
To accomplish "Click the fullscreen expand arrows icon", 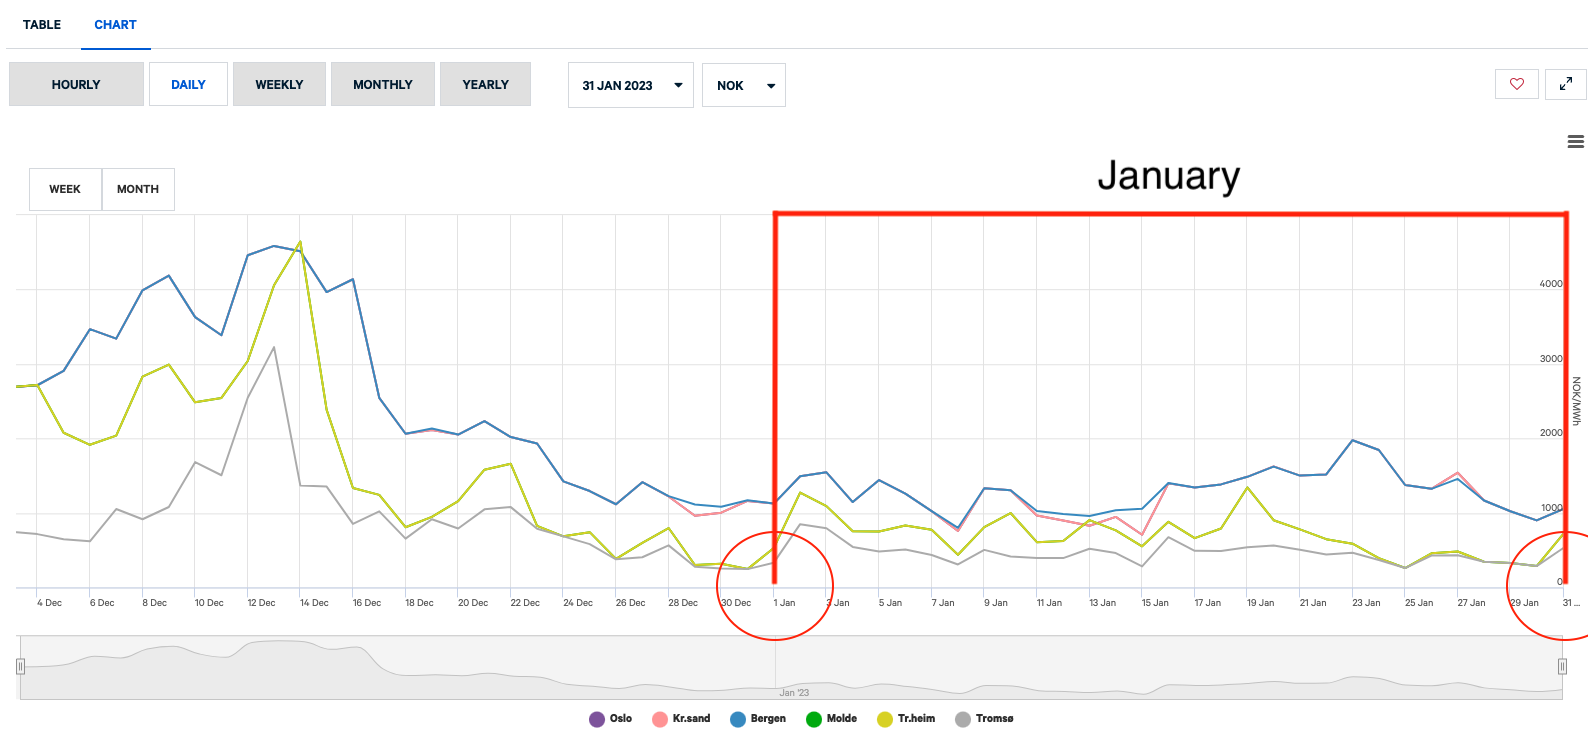I will point(1565,84).
